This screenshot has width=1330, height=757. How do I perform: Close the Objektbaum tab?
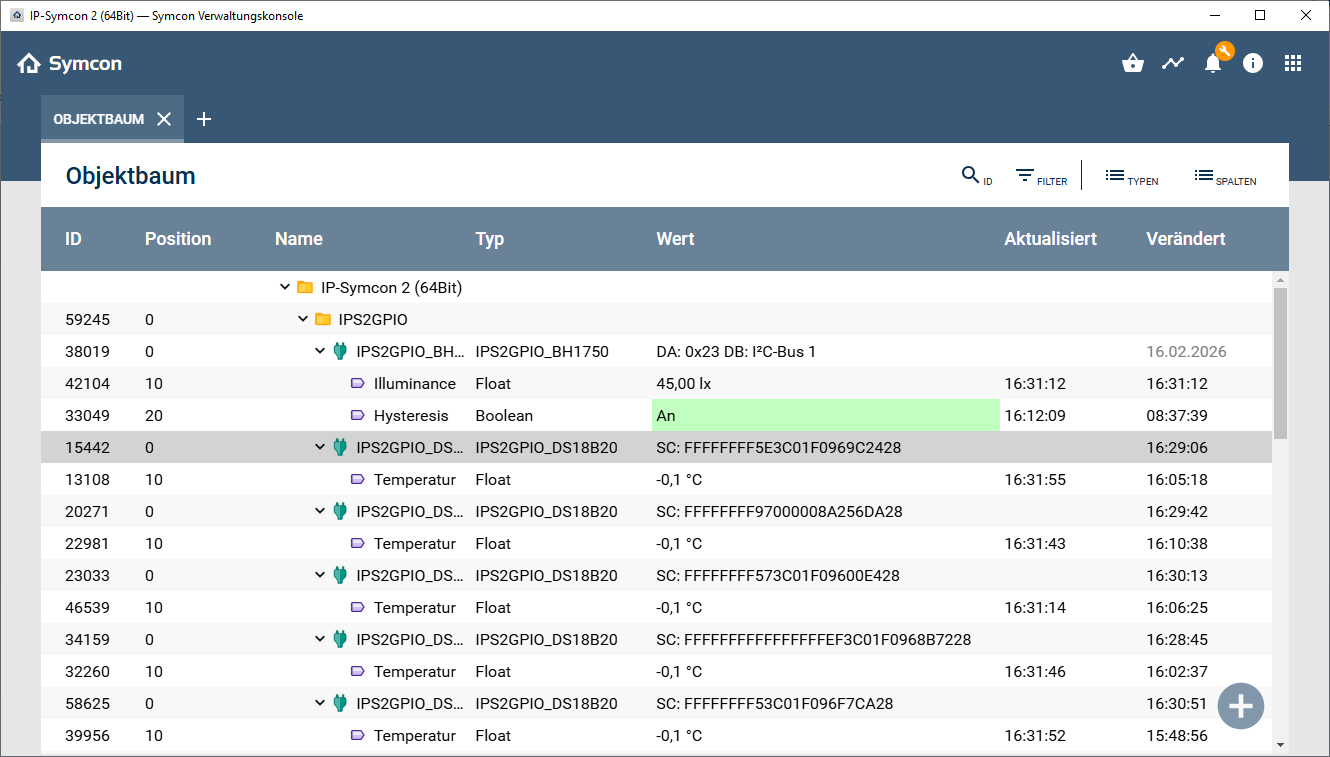click(164, 119)
